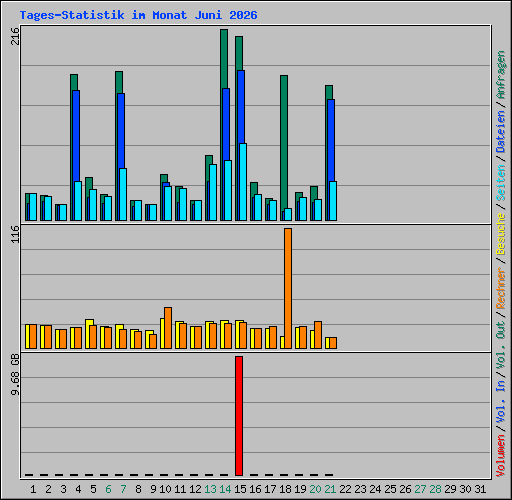Click day label '20' on the x-axis
The width and height of the screenshot is (512, 500).
(315, 489)
